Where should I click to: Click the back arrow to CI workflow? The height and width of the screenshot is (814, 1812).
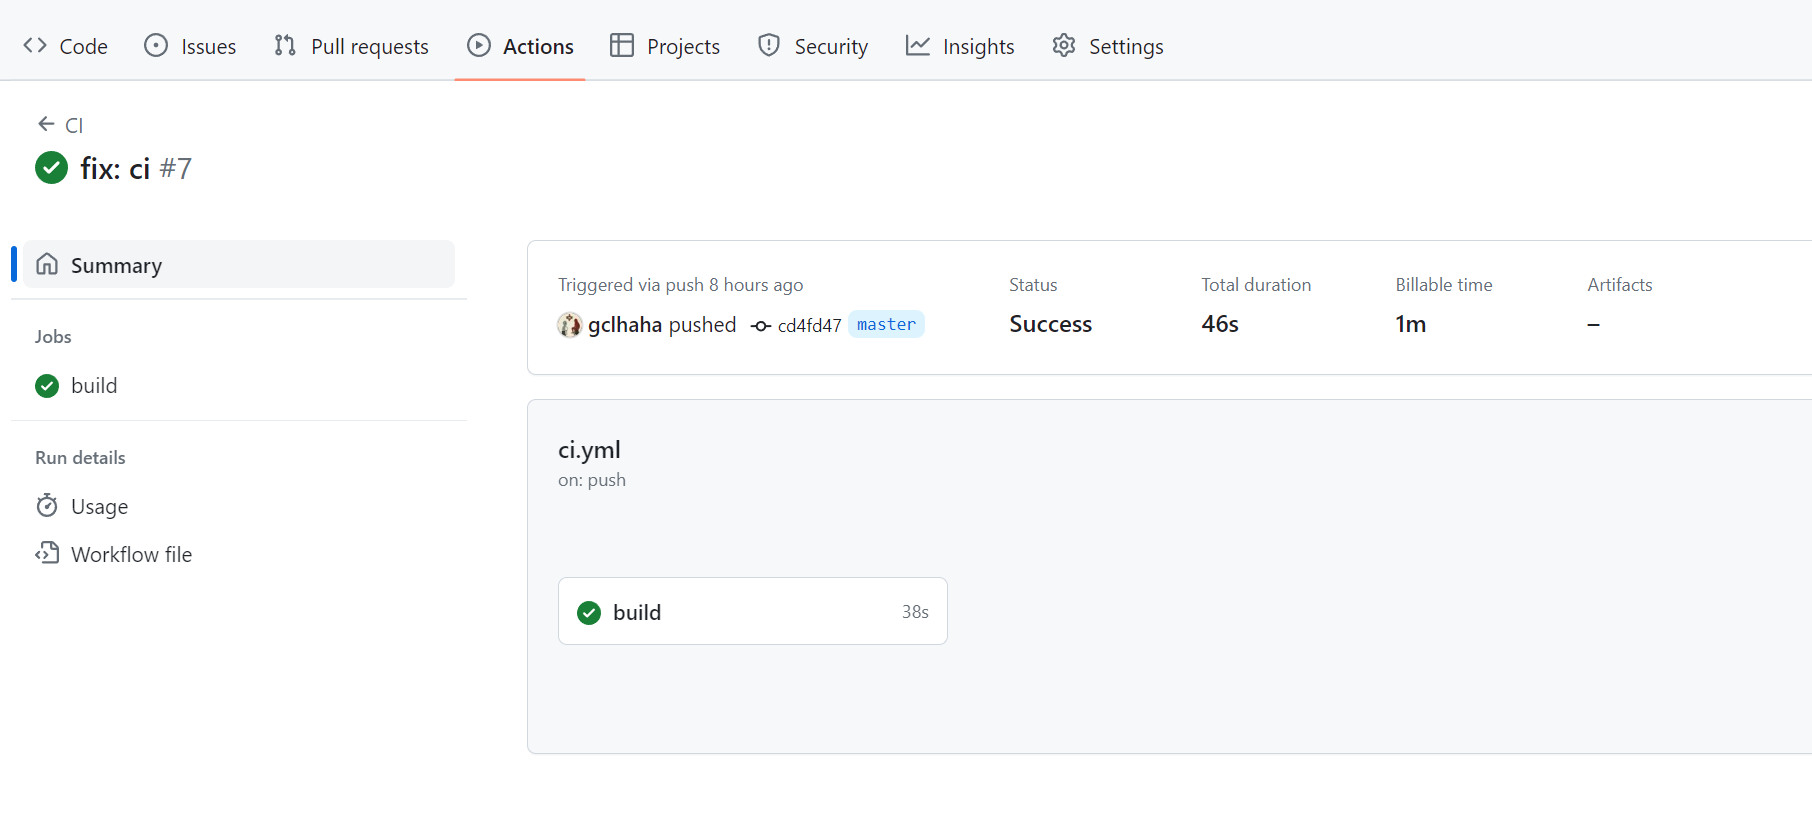[46, 124]
